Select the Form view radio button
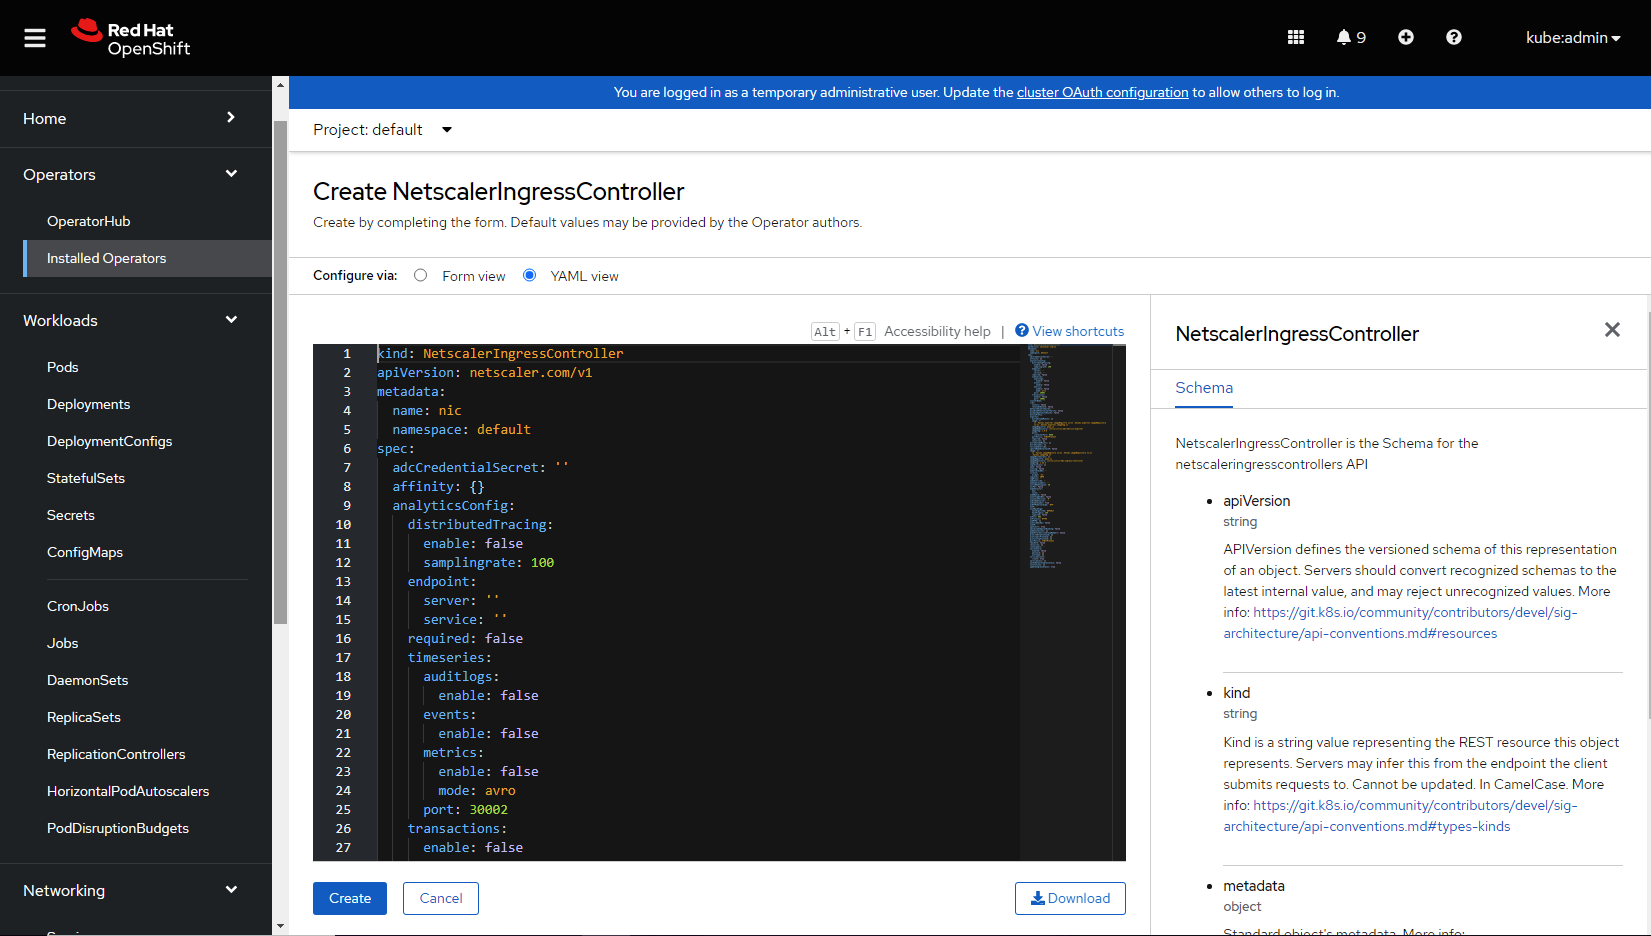Viewport: 1651px width, 936px height. click(x=421, y=275)
